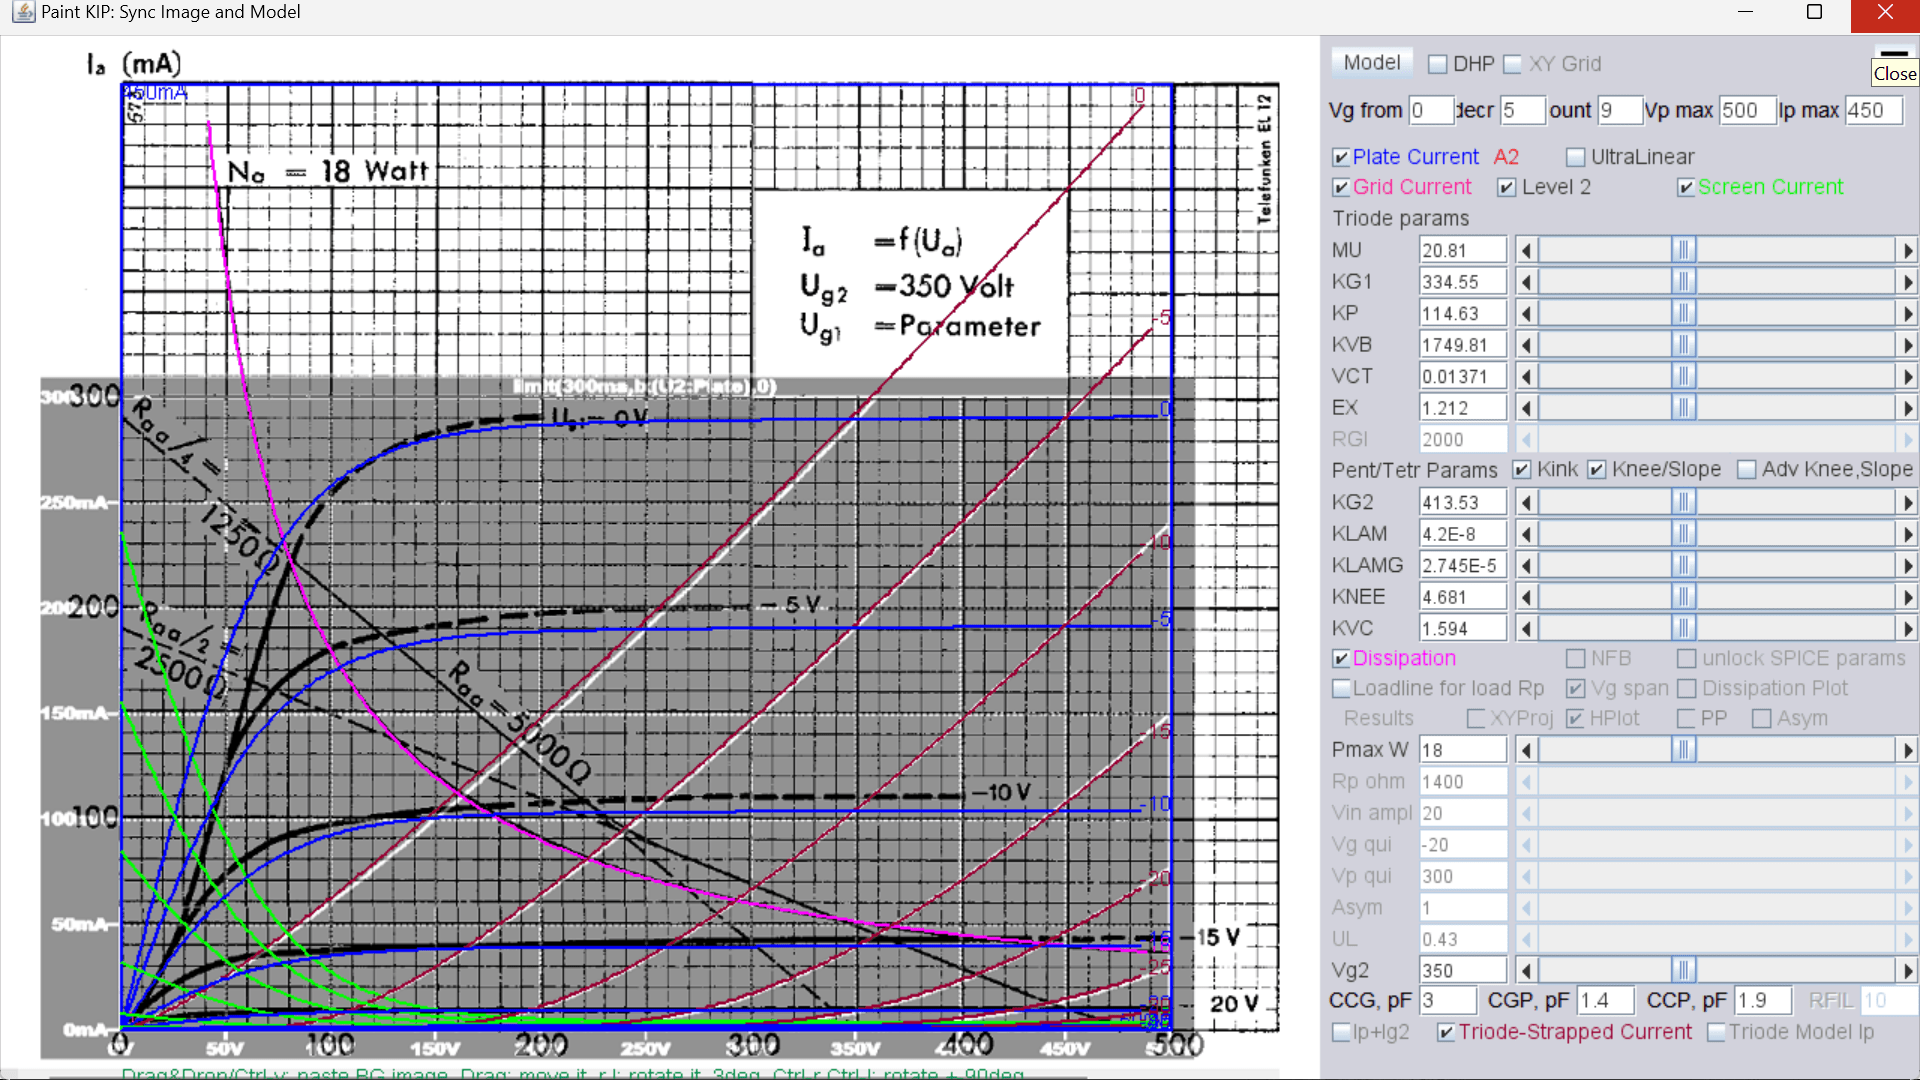Viewport: 1920px width, 1080px height.
Task: Increase KP with right arrow
Action: [x=1907, y=313]
